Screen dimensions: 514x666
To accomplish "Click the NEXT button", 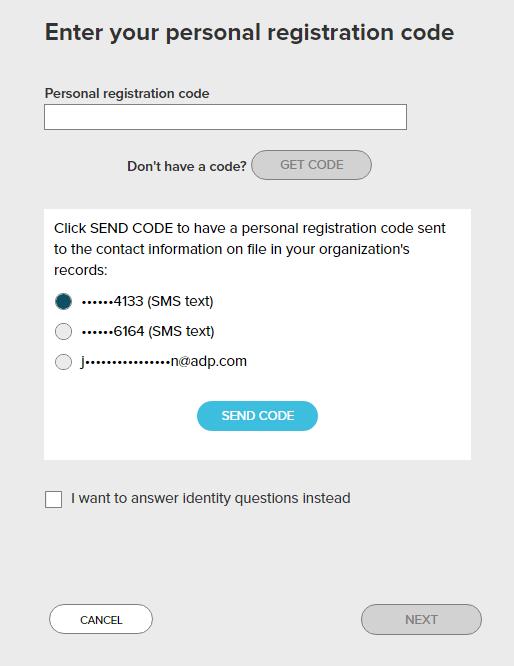I will tap(421, 619).
